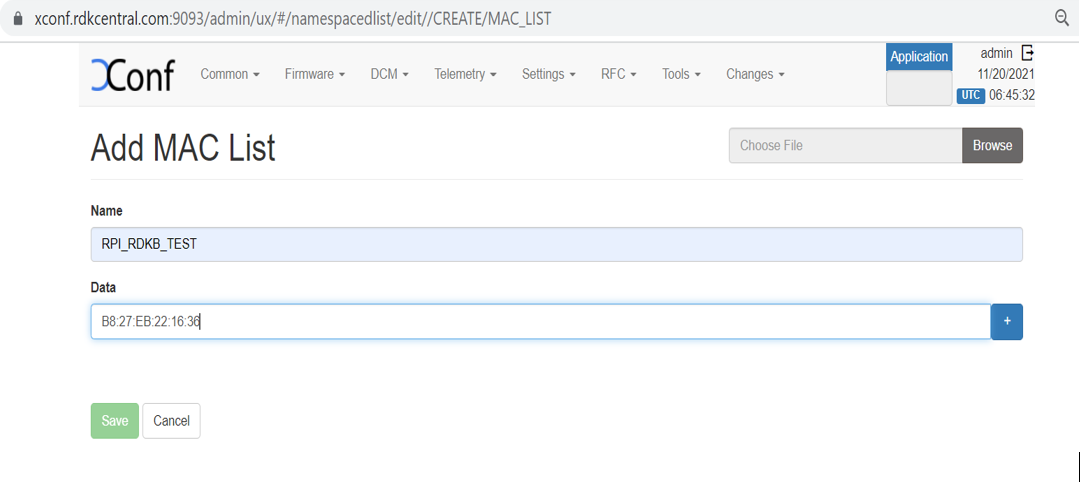Screen dimensions: 1082x482
Task: Click the XConf logo
Action: (x=132, y=75)
